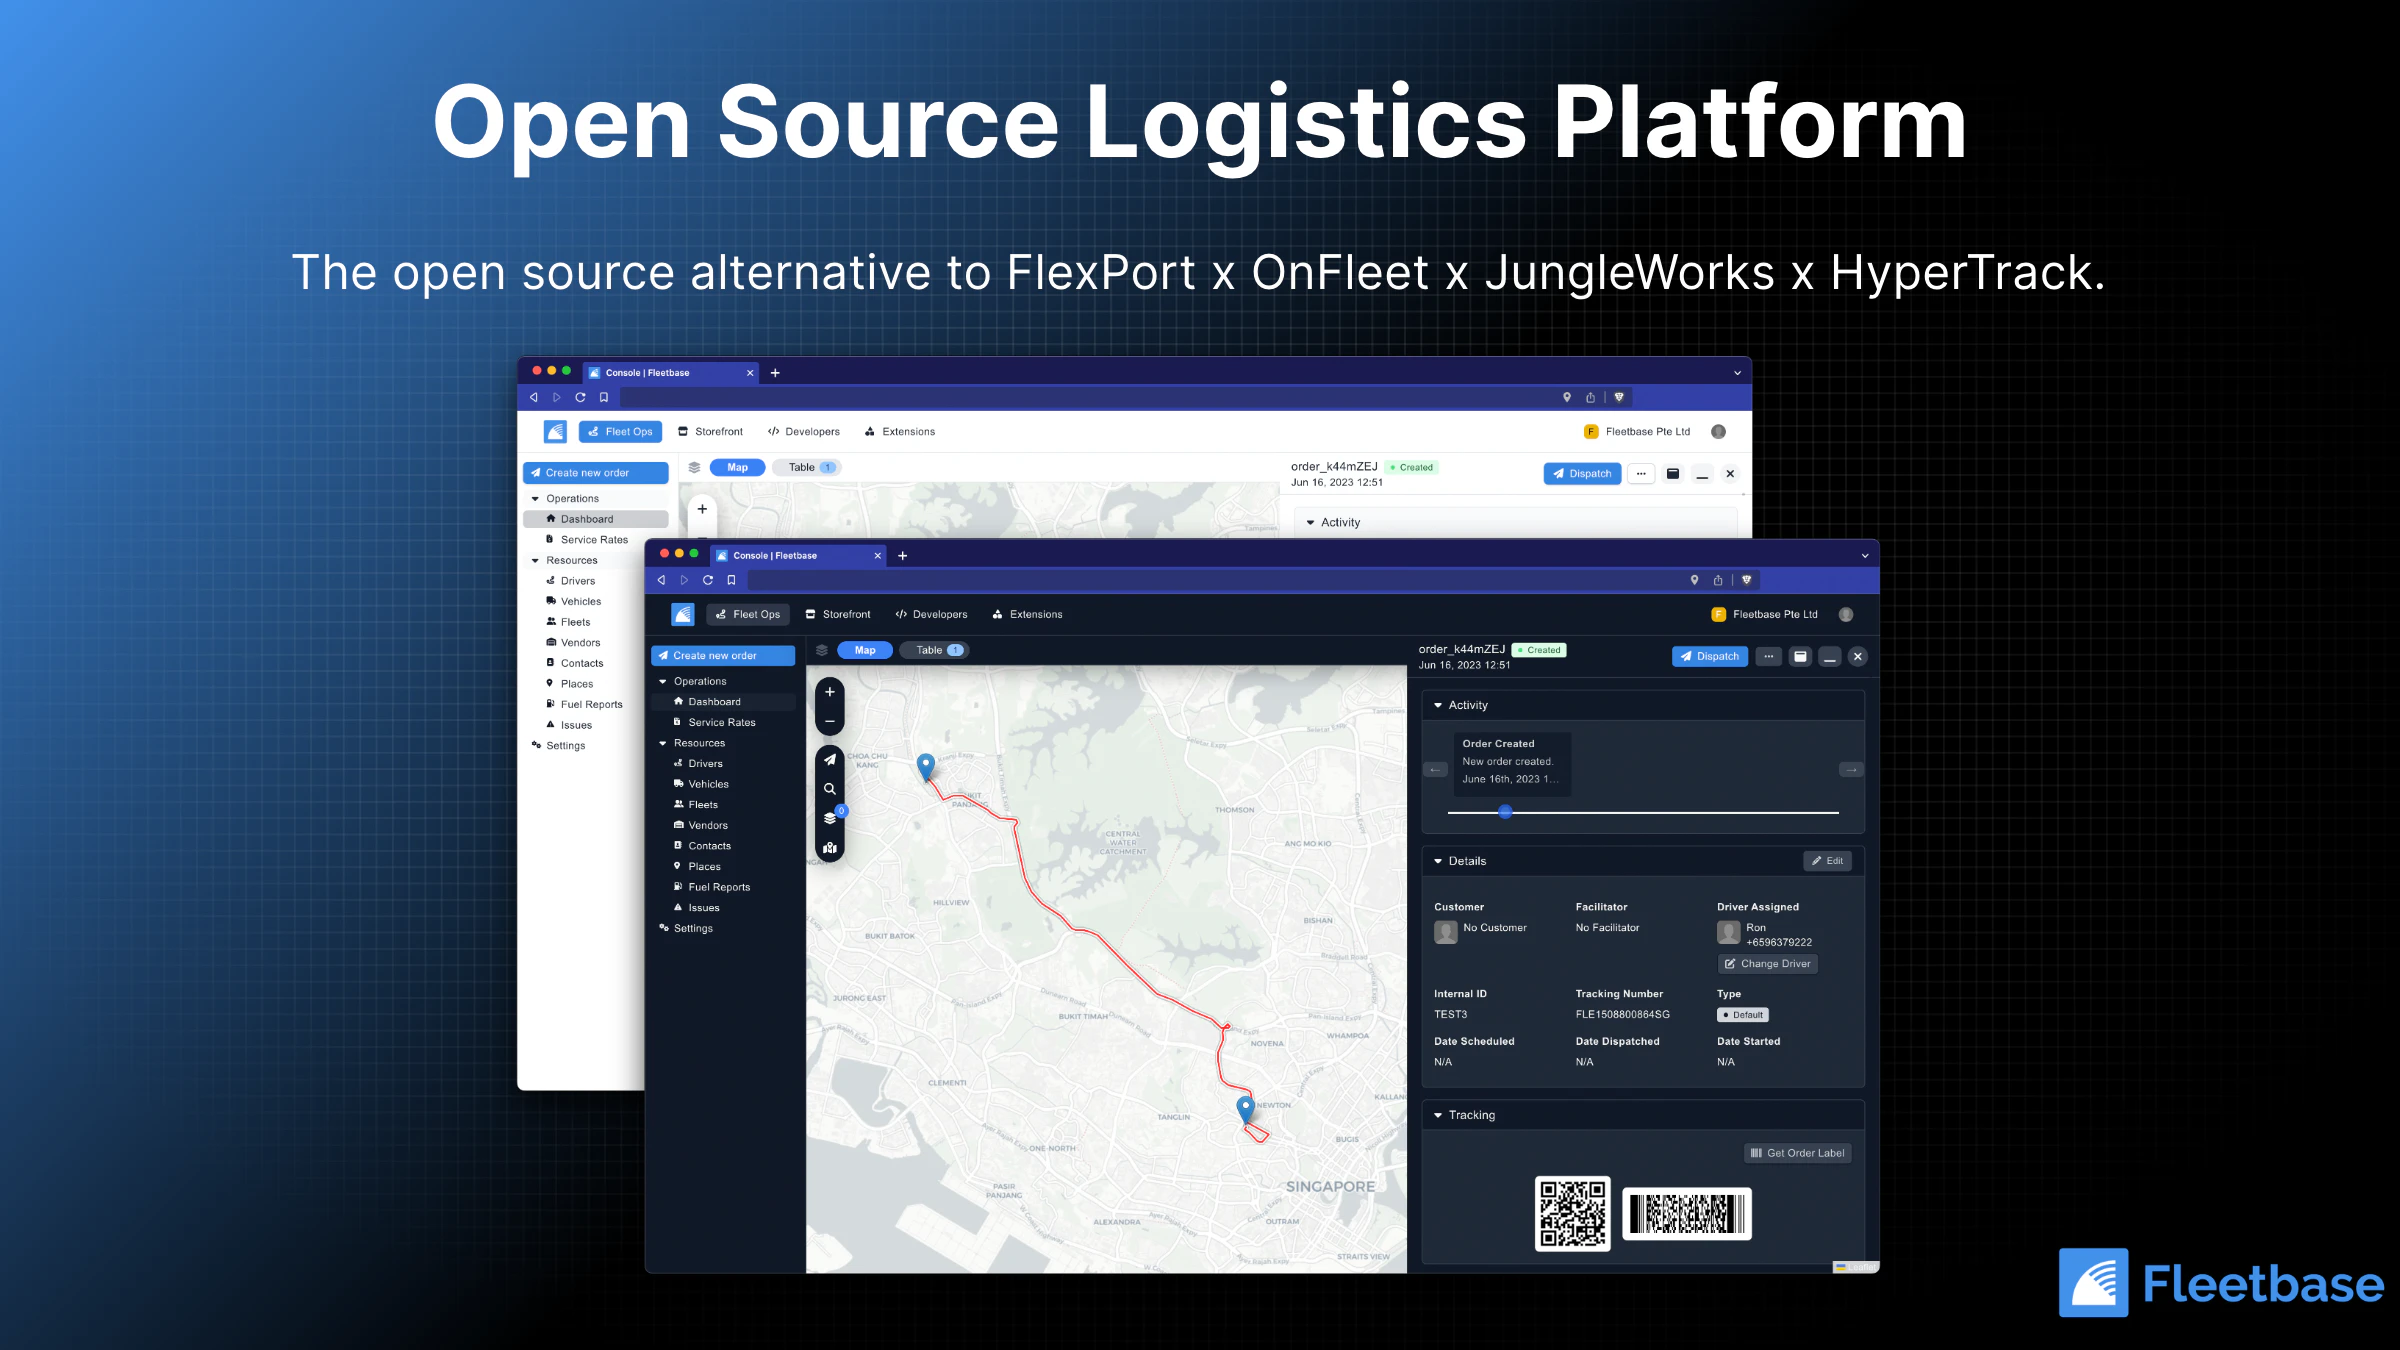Image resolution: width=2400 pixels, height=1350 pixels.
Task: Select the Fleets sidebar item
Action: click(702, 804)
